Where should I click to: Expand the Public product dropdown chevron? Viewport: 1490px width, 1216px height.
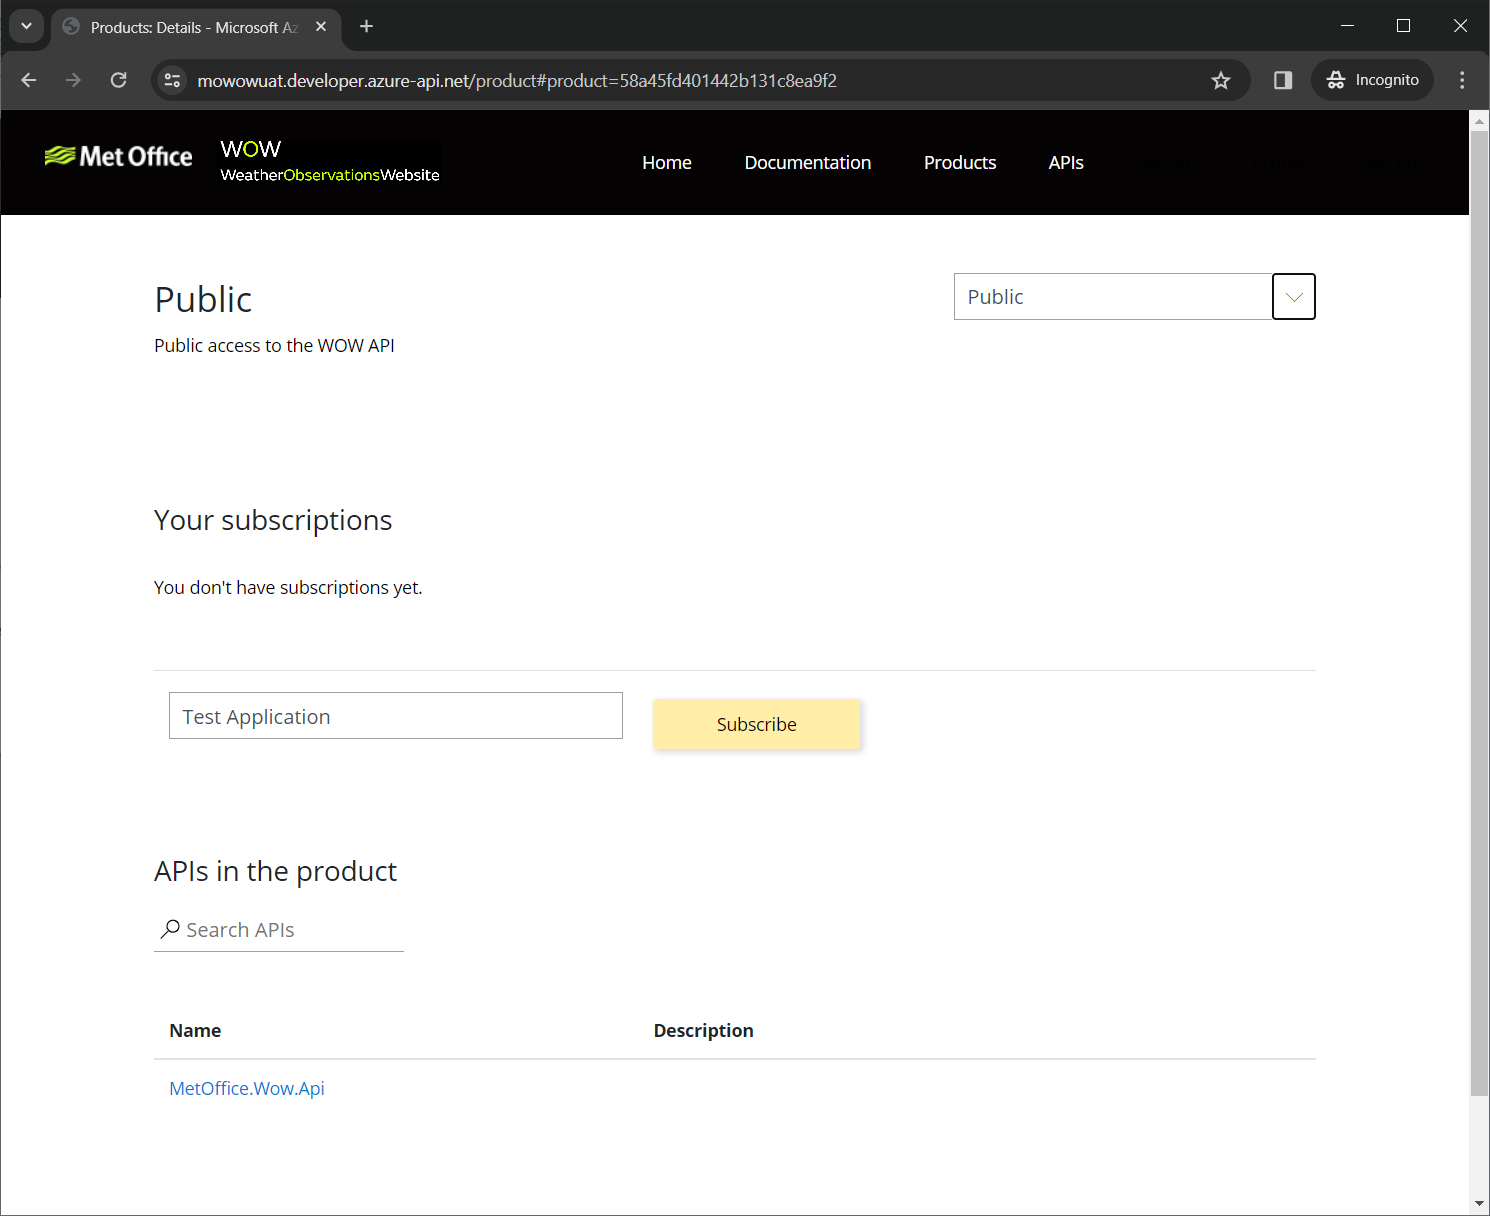[1293, 297]
